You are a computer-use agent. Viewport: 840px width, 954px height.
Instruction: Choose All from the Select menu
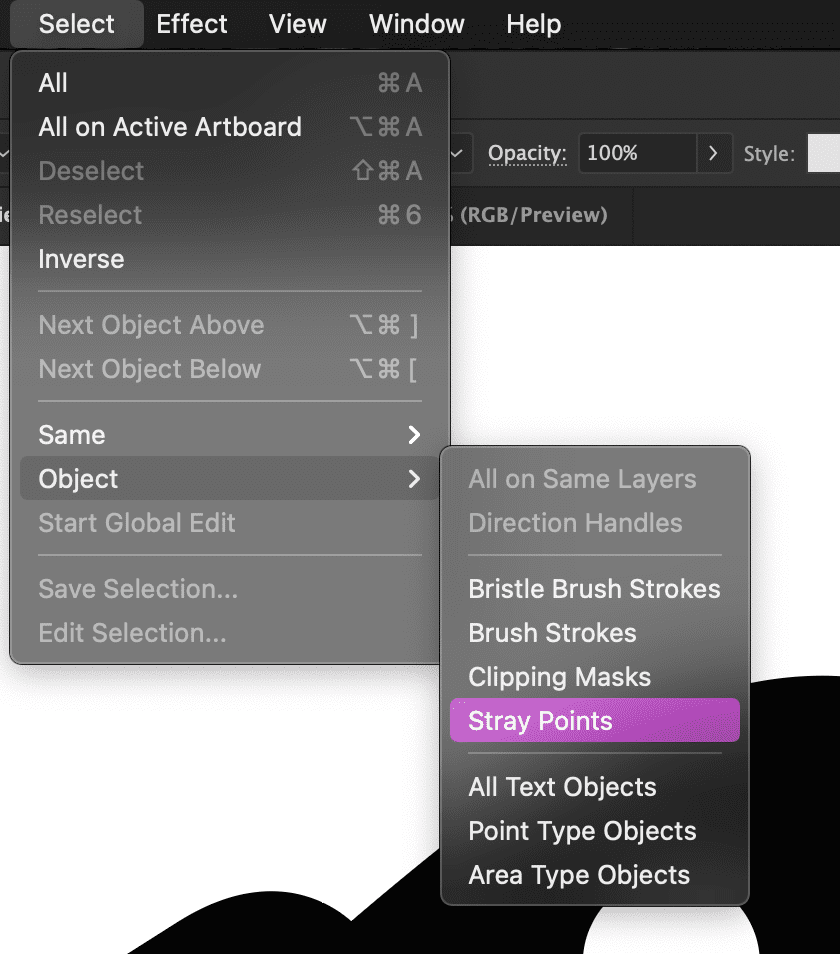(53, 83)
